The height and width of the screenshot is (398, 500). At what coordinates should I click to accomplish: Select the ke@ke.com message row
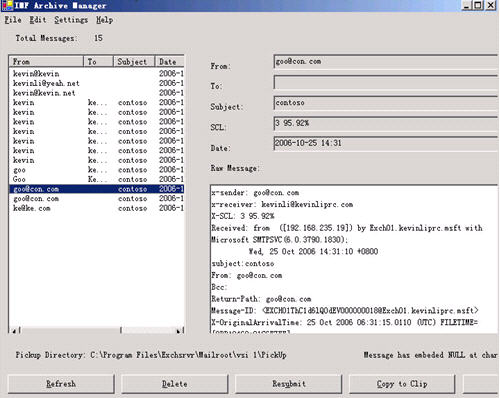[x=97, y=208]
